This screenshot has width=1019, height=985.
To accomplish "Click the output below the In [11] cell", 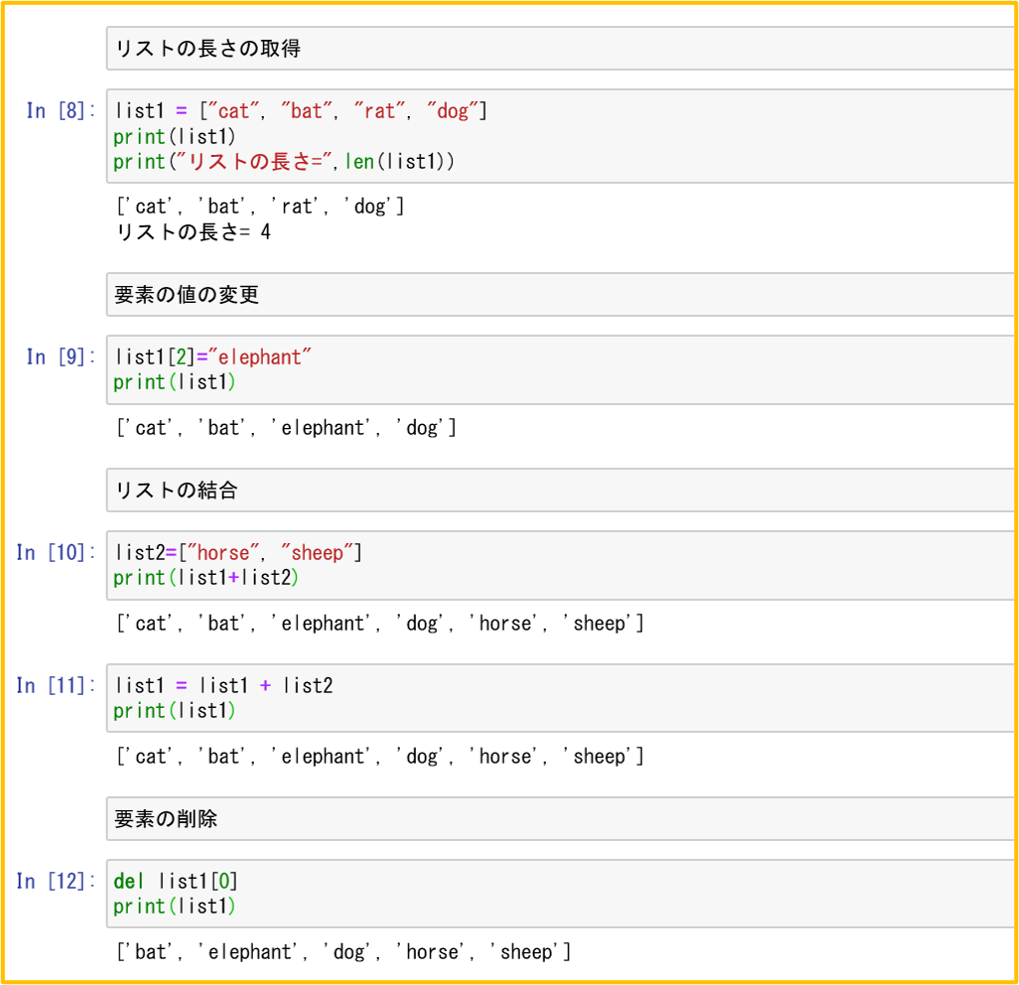I will tap(380, 757).
